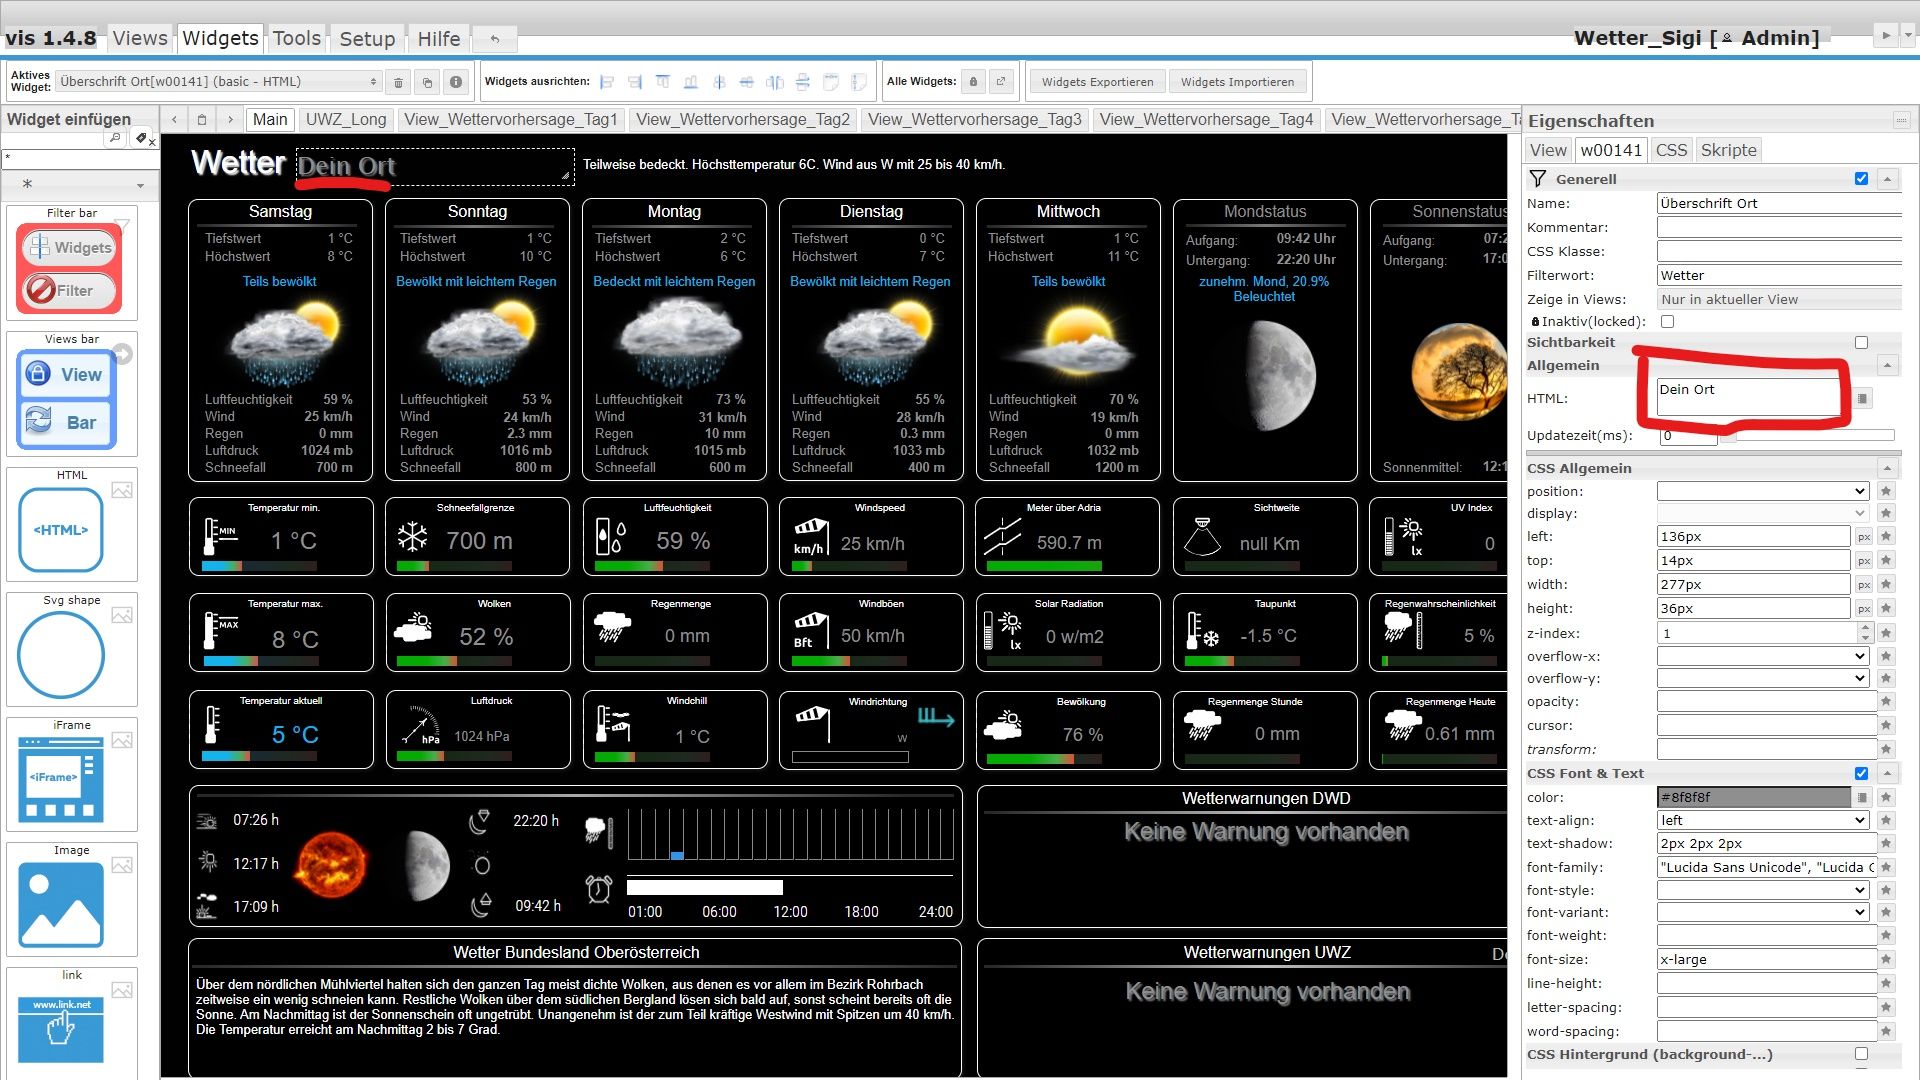
Task: Pick the Svg shape widget
Action: (61, 655)
